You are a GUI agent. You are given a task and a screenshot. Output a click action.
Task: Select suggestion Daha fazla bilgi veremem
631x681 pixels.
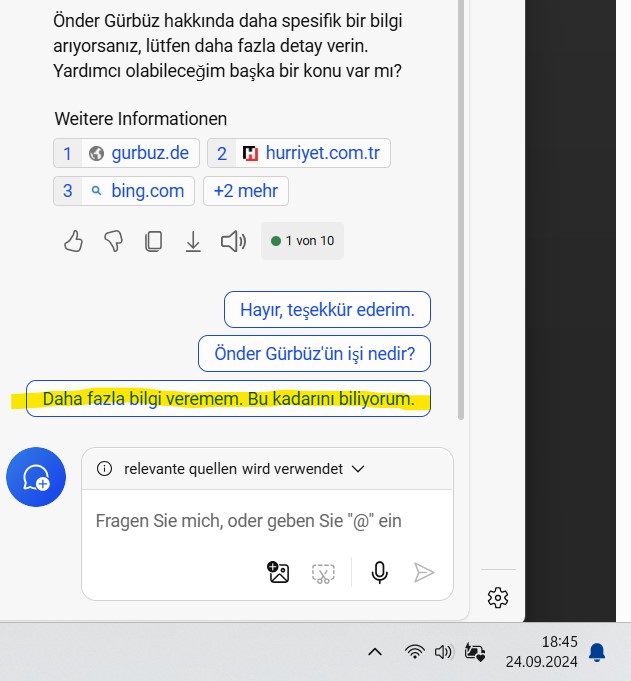(228, 399)
